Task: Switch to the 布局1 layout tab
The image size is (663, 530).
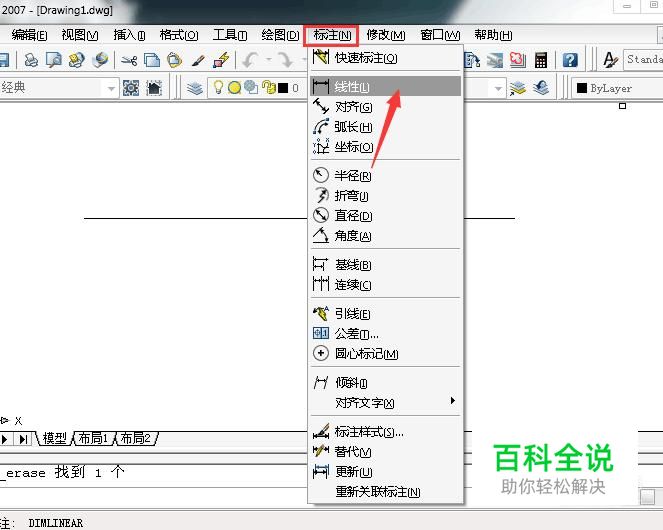Action: click(93, 438)
